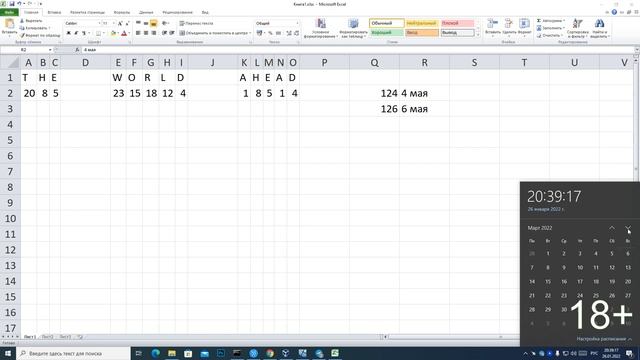Open Google Chrome from the taskbar
640x360 pixels.
tap(269, 353)
